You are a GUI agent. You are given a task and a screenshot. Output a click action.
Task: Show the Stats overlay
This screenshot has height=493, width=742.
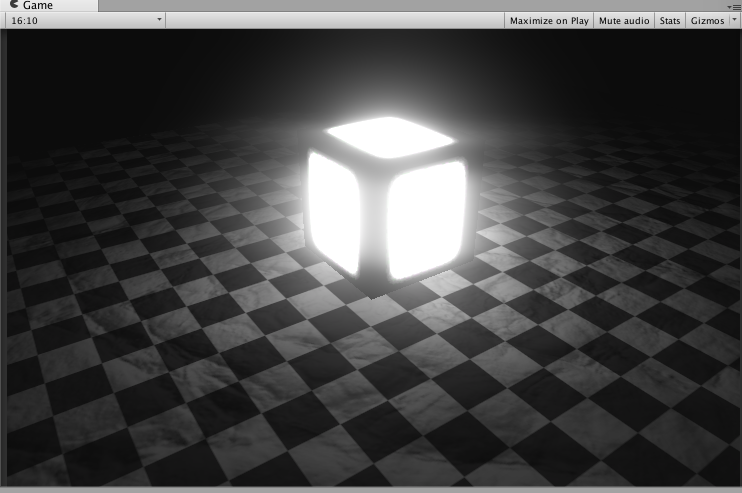coord(670,20)
